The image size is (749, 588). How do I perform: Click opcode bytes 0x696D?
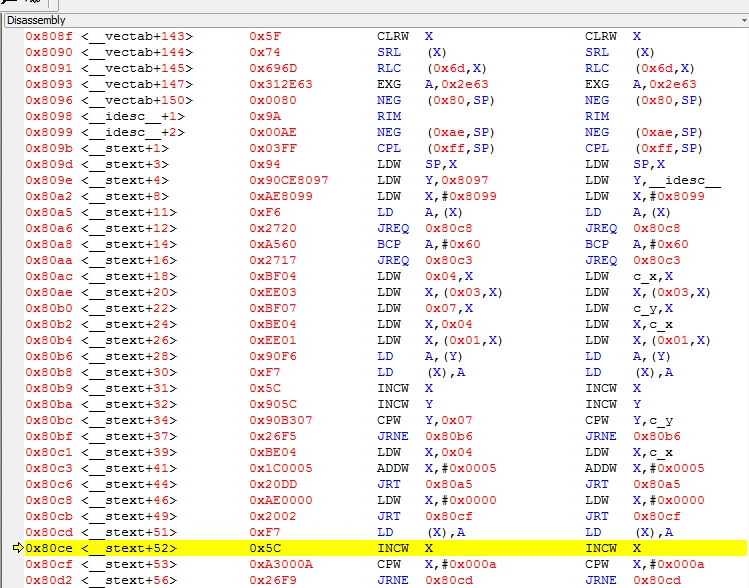pyautogui.click(x=273, y=68)
